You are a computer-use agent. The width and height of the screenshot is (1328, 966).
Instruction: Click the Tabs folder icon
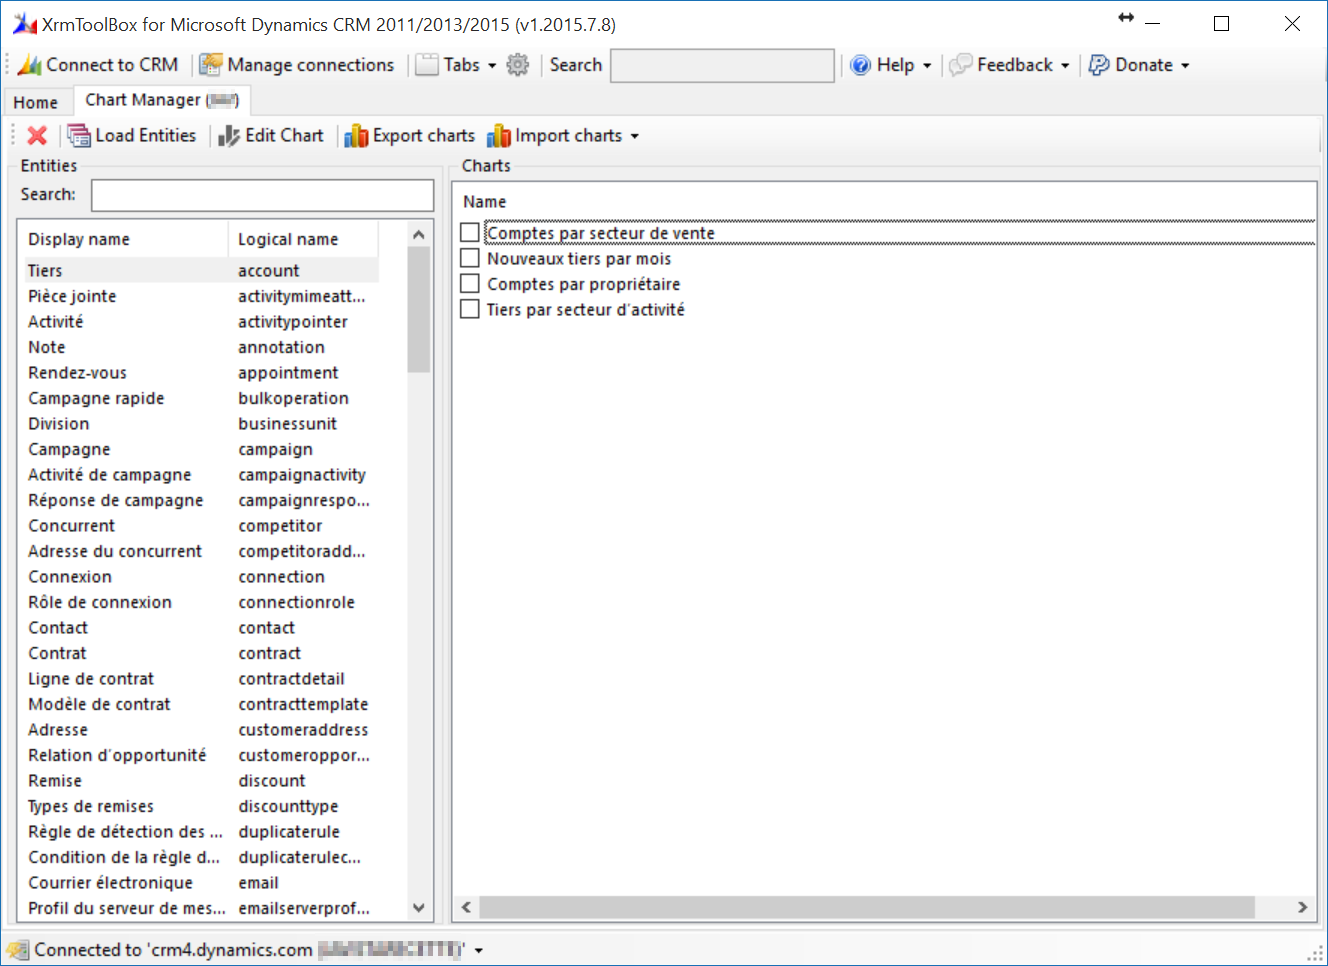tap(427, 65)
